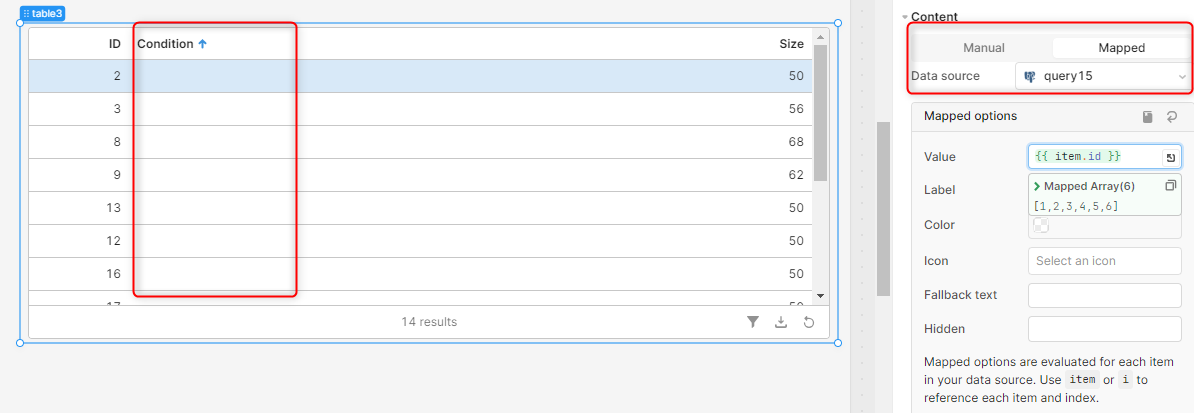Open the Mapped options documentation book icon
Image resolution: width=1194 pixels, height=413 pixels.
tap(1148, 117)
